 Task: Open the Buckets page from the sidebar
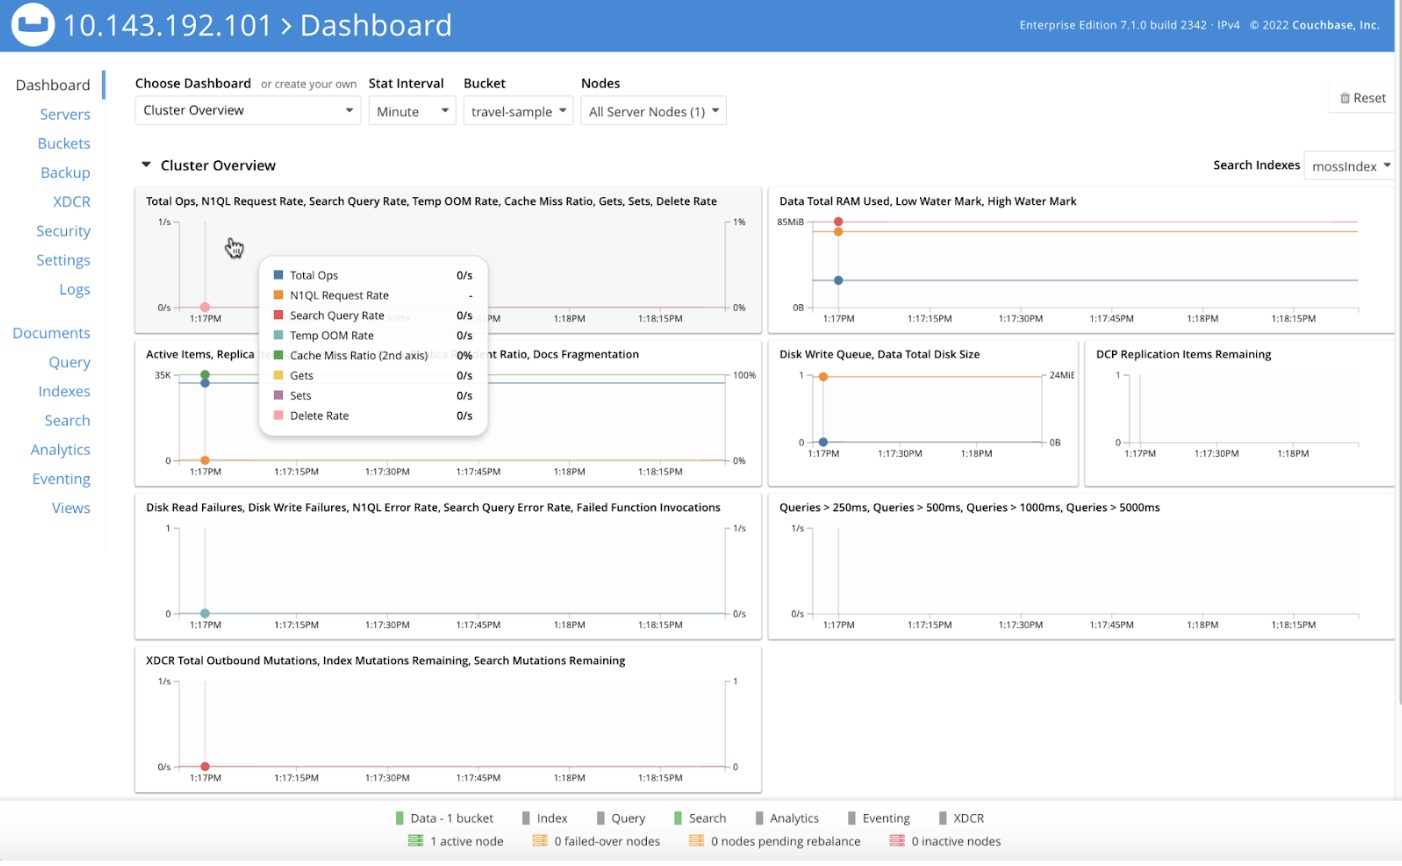click(64, 143)
